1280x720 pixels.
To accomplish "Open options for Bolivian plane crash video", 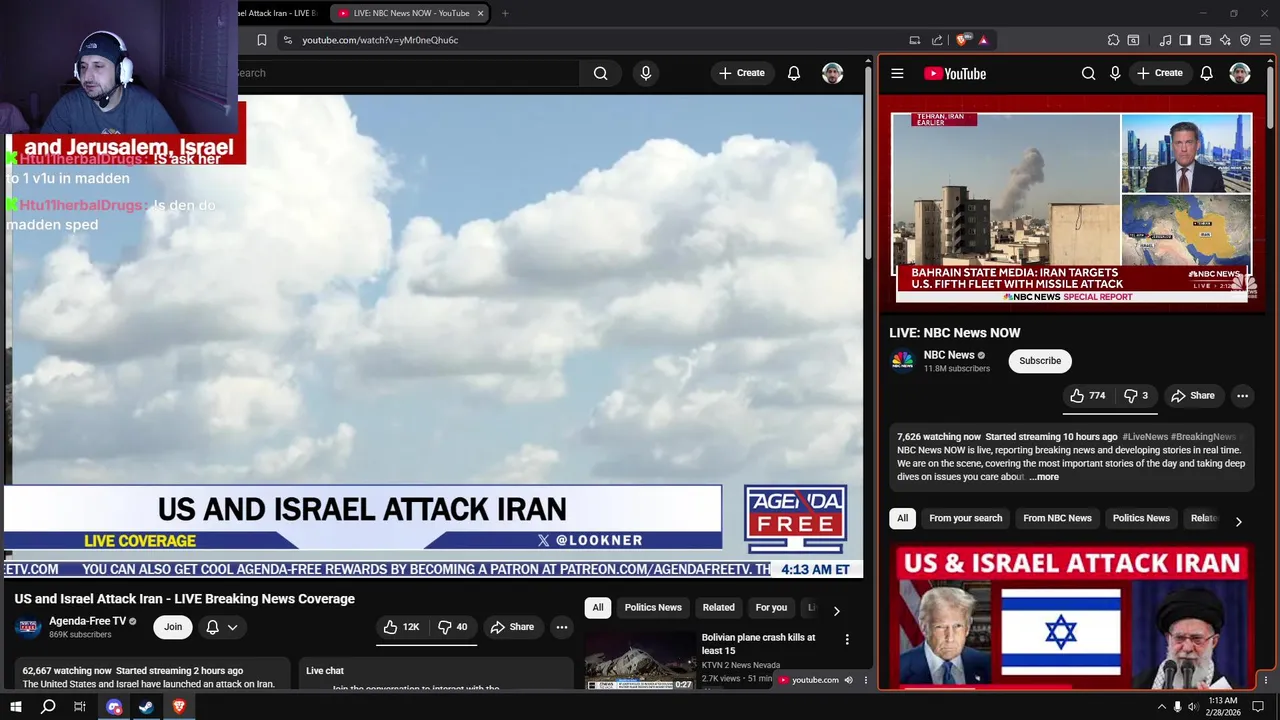I will click(x=847, y=640).
